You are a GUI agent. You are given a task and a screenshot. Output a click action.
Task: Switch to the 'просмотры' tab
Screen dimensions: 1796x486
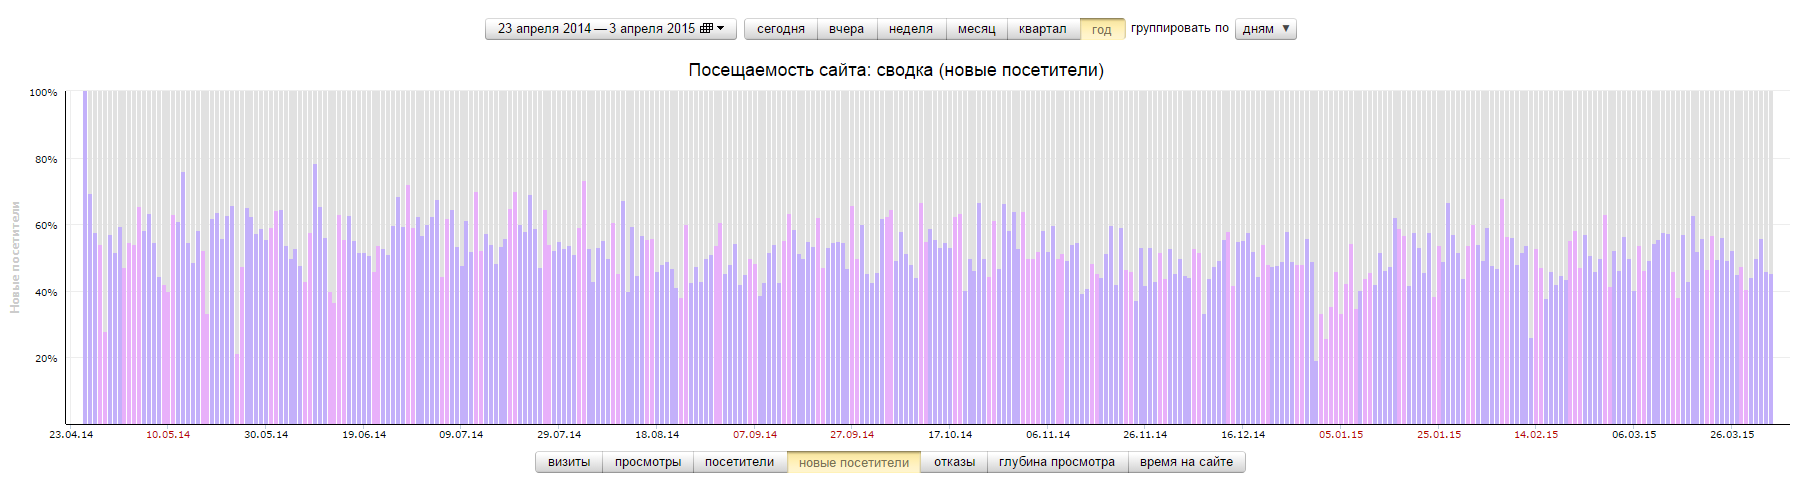click(x=648, y=462)
